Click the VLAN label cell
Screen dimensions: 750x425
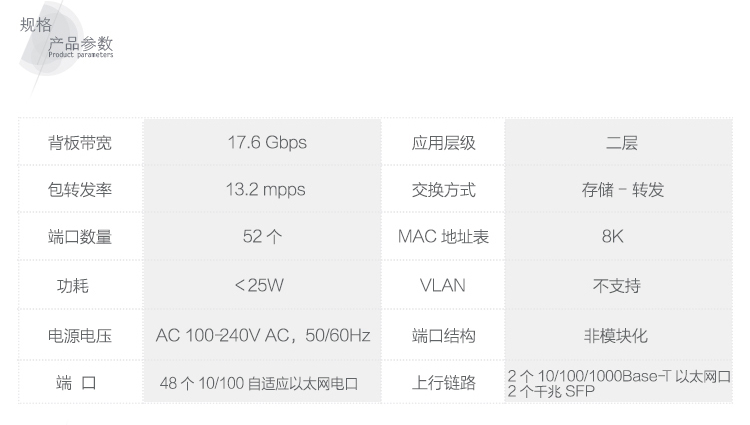pos(443,286)
